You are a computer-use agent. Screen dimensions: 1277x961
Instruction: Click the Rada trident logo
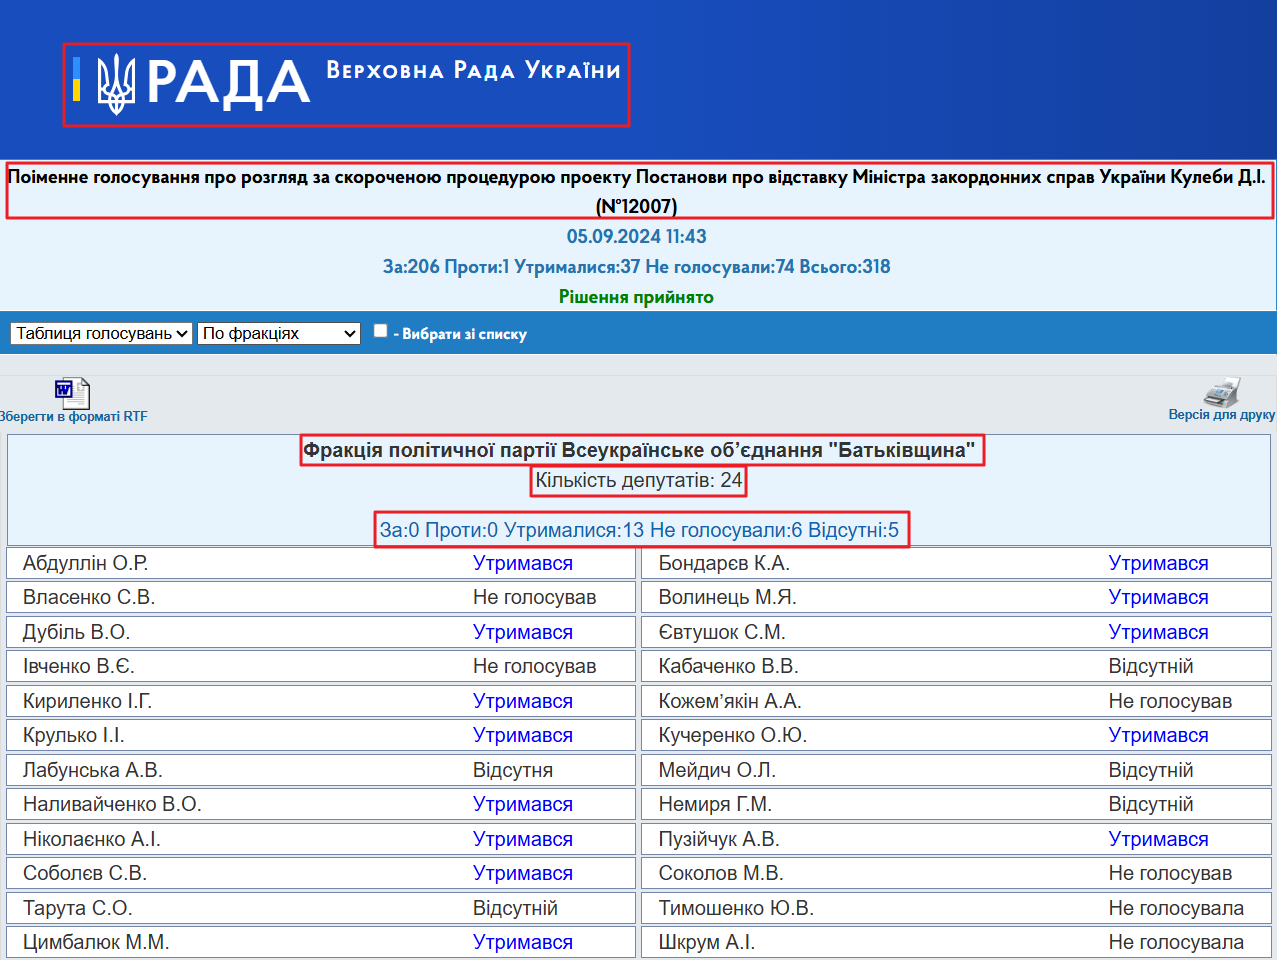point(116,83)
